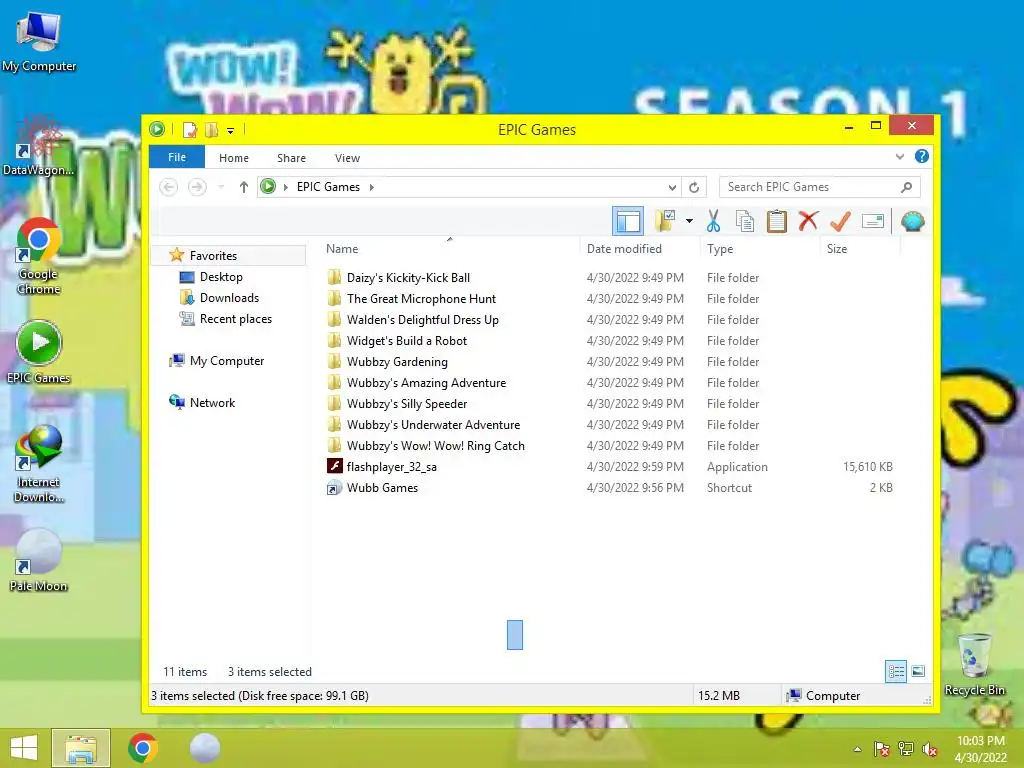Select Widget's Build a Robot folder
The height and width of the screenshot is (768, 1024).
click(407, 340)
